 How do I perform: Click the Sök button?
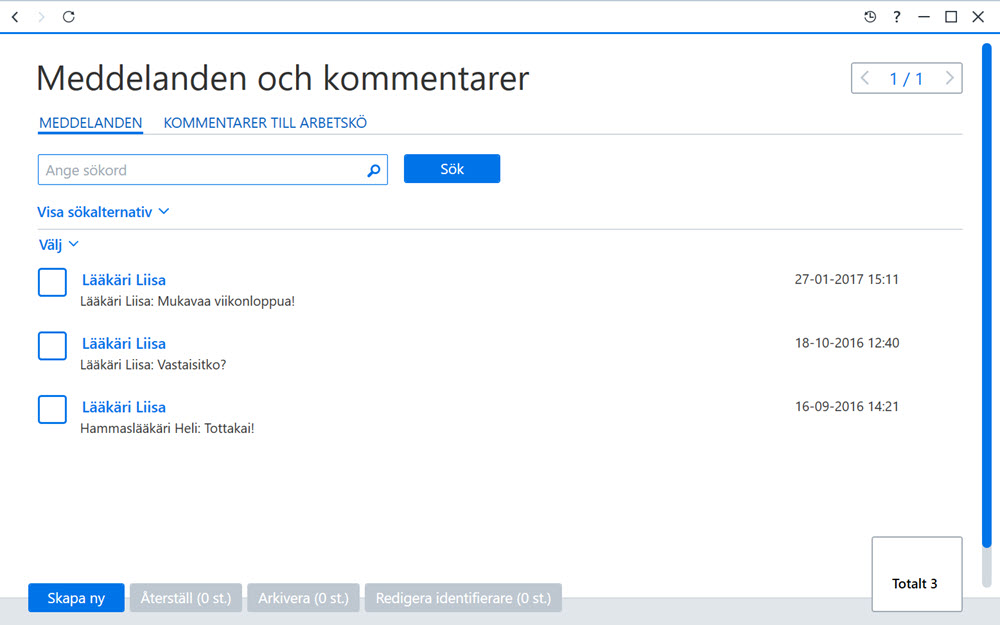[x=452, y=168]
